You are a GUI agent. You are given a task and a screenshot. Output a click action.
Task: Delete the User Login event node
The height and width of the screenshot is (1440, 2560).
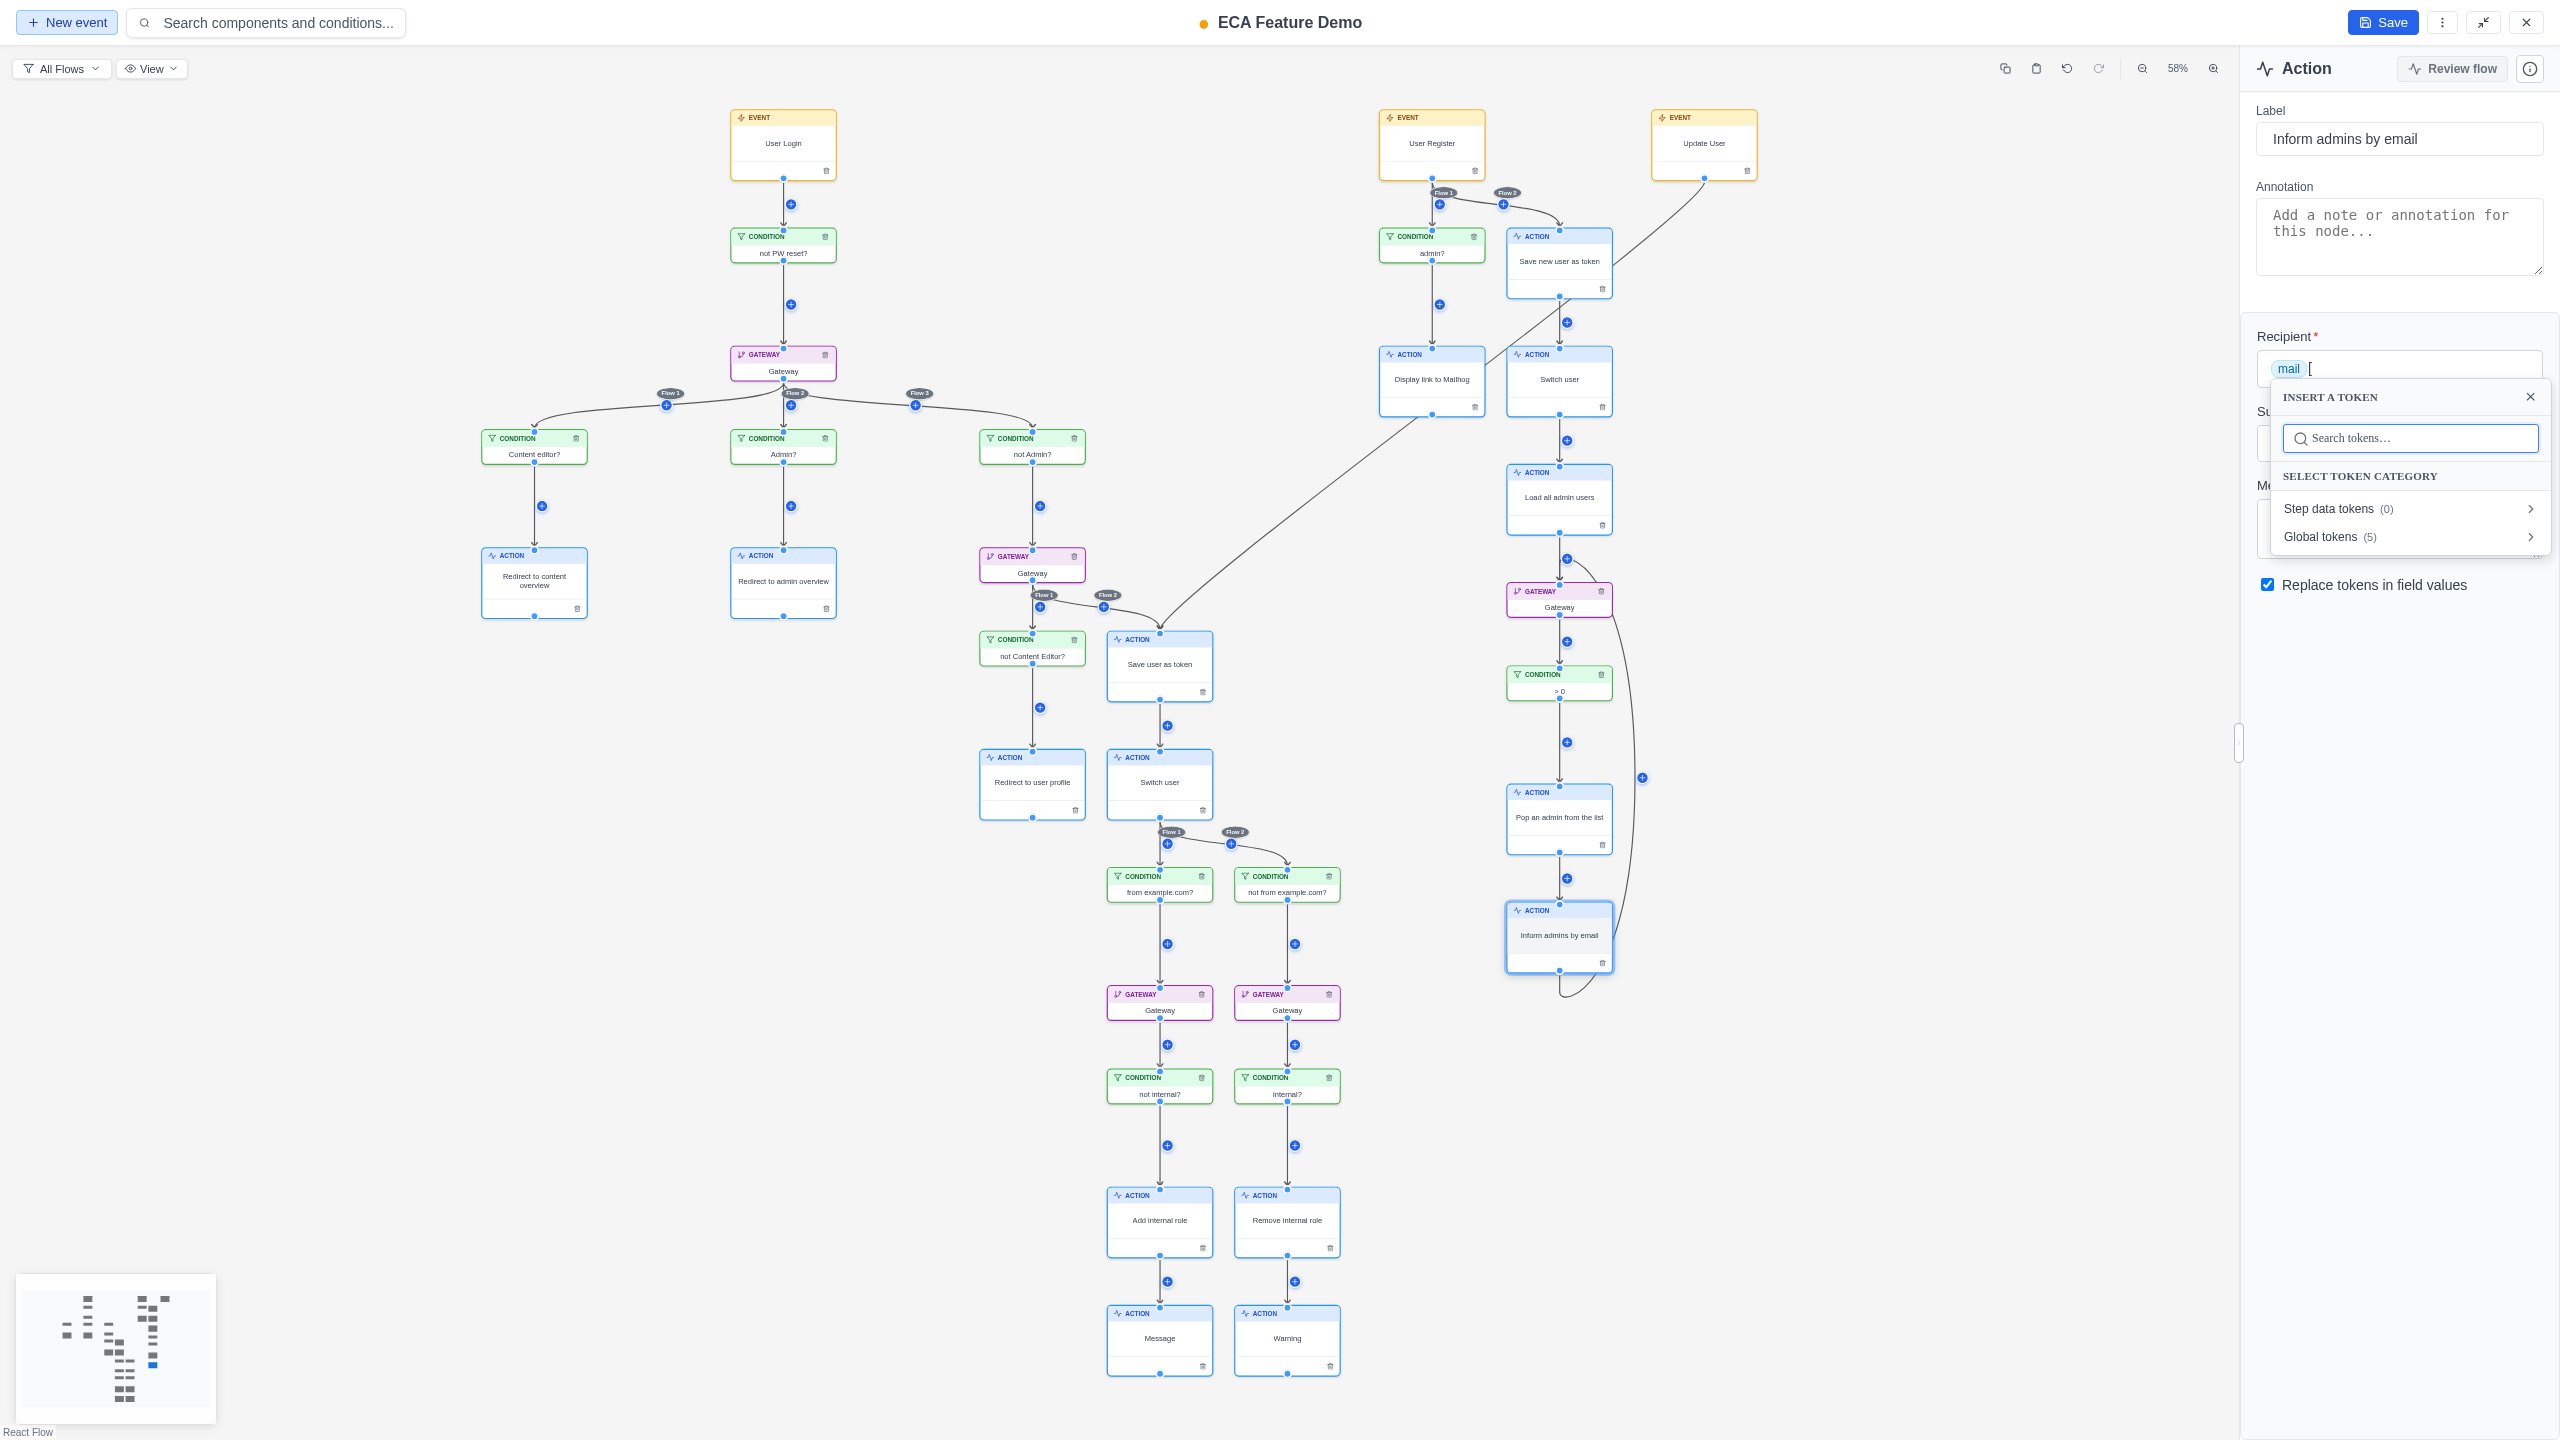tap(826, 171)
